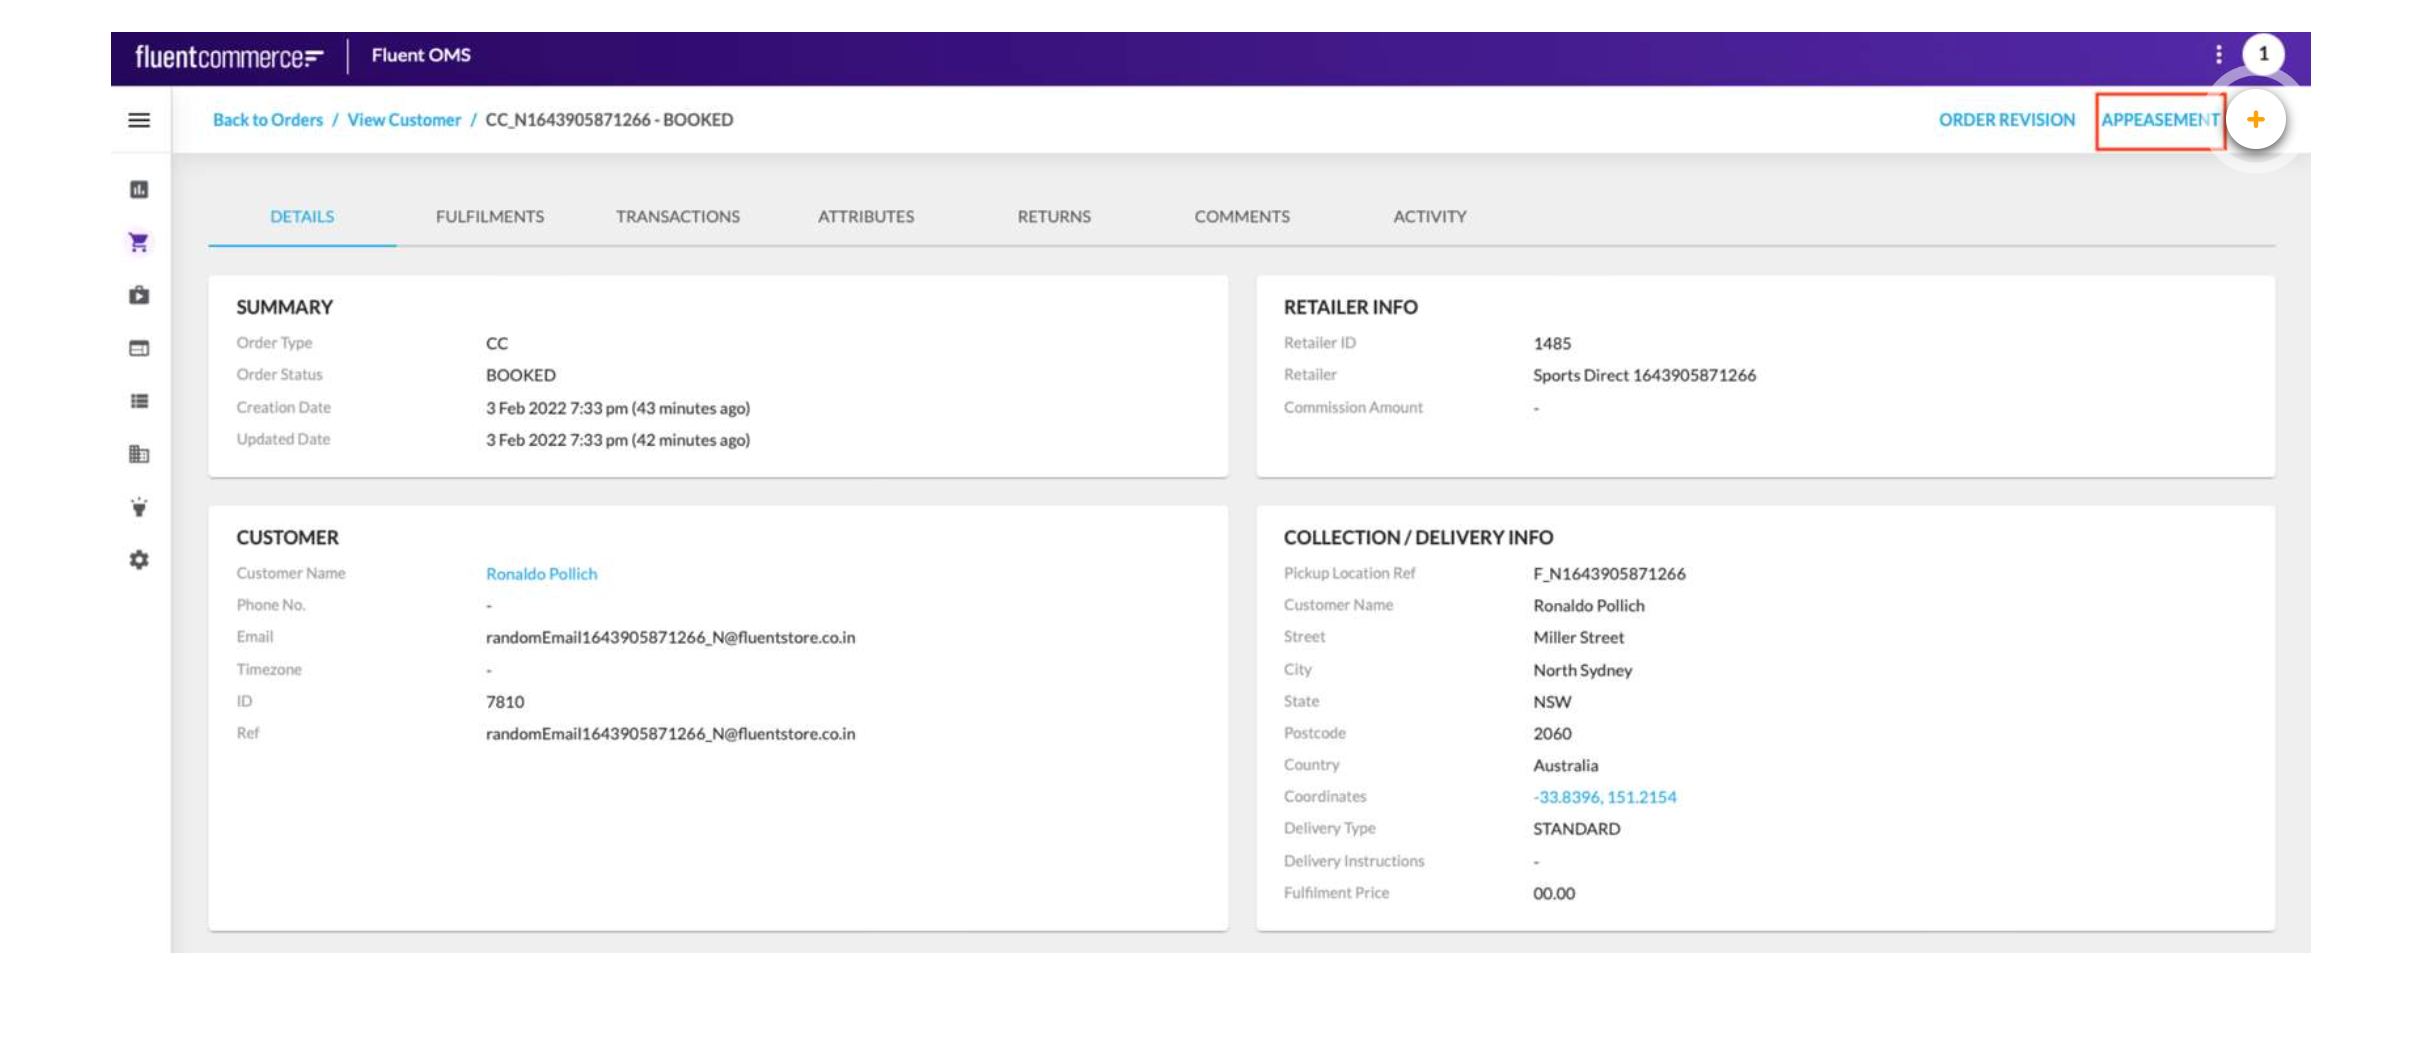
Task: Click the list view icon in sidebar
Action: click(x=139, y=401)
